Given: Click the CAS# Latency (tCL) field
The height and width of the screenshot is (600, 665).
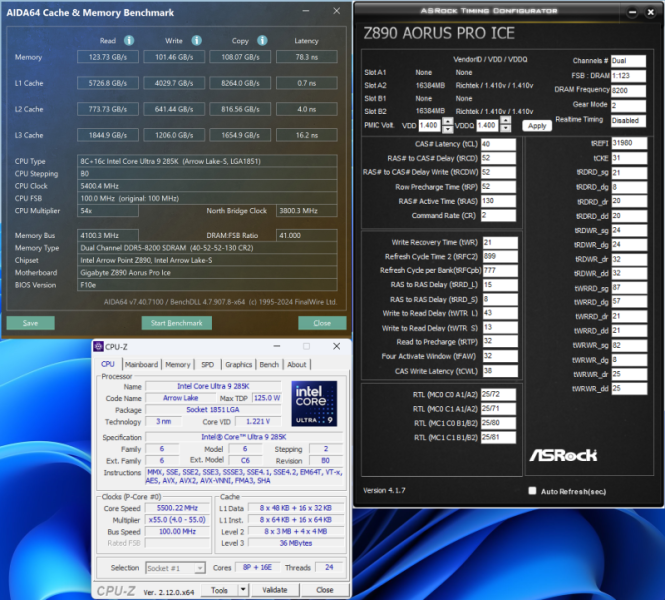Looking at the screenshot, I should [498, 144].
